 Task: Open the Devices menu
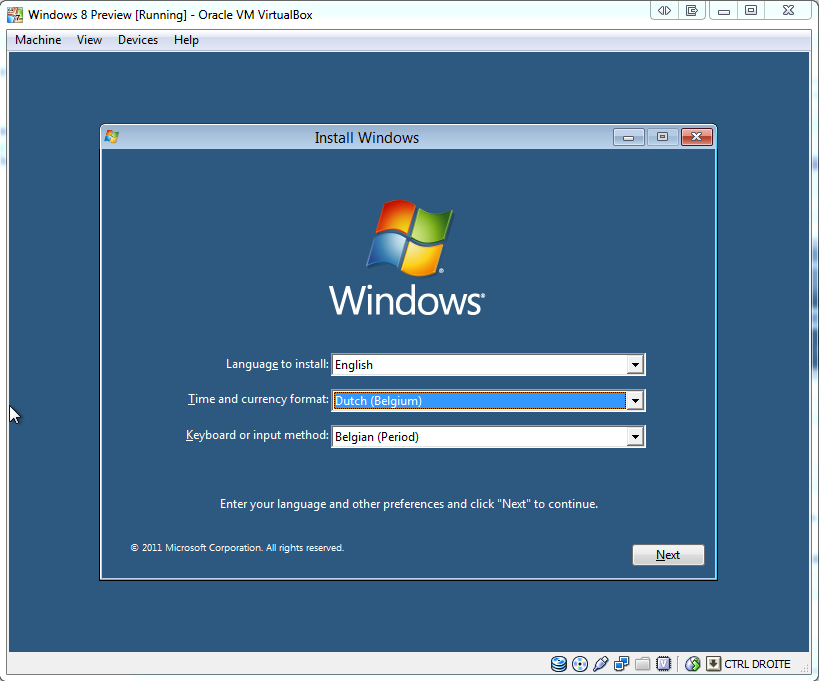(x=138, y=40)
